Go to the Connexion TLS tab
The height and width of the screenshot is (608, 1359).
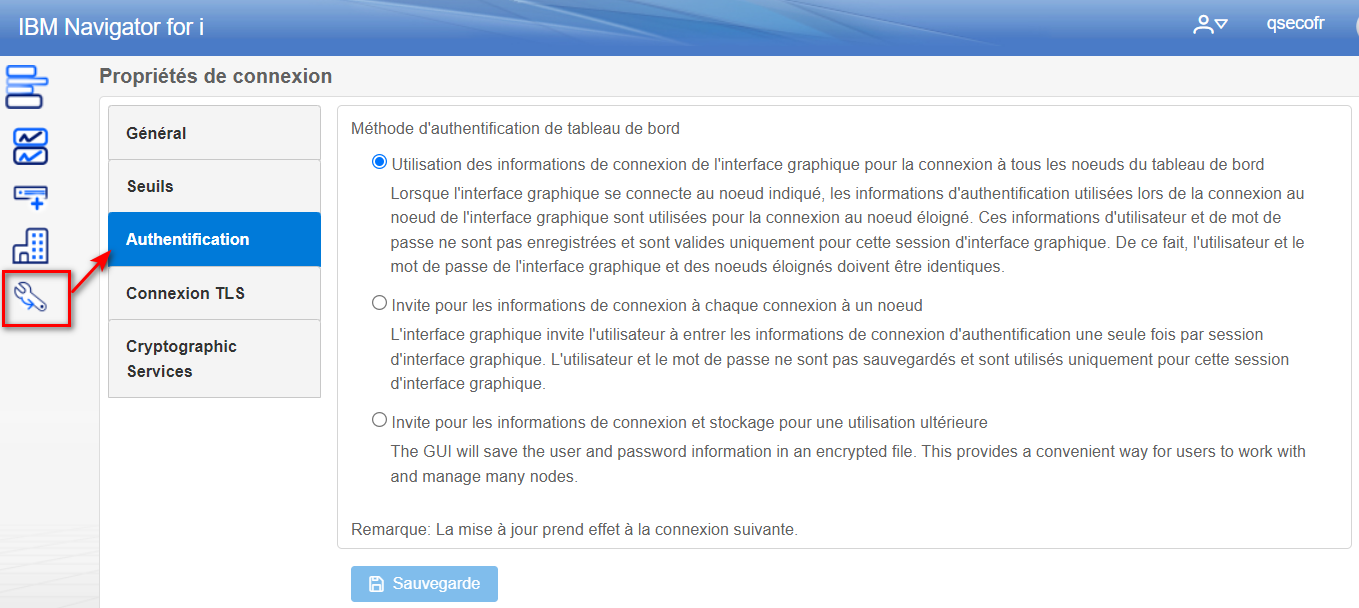click(x=214, y=293)
